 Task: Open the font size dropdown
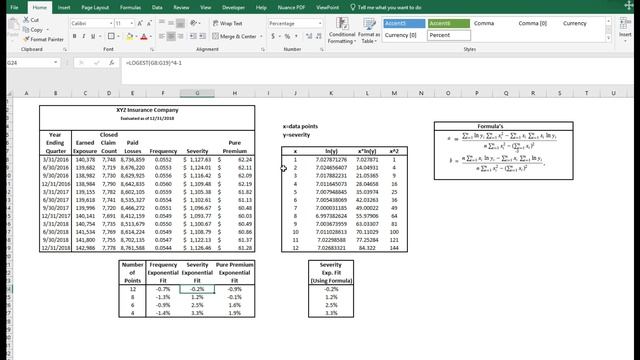[131, 23]
